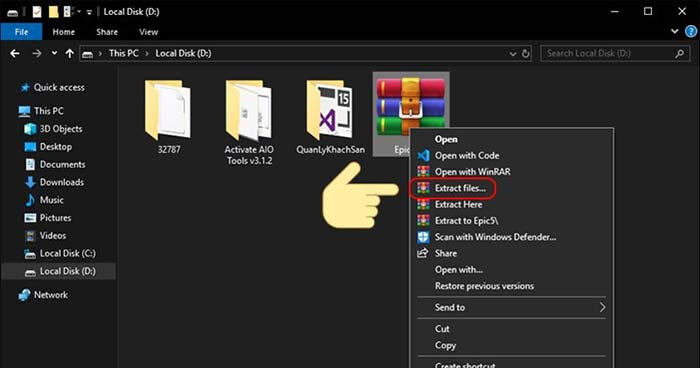
Task: Click the Windows Defender shield icon
Action: [423, 237]
